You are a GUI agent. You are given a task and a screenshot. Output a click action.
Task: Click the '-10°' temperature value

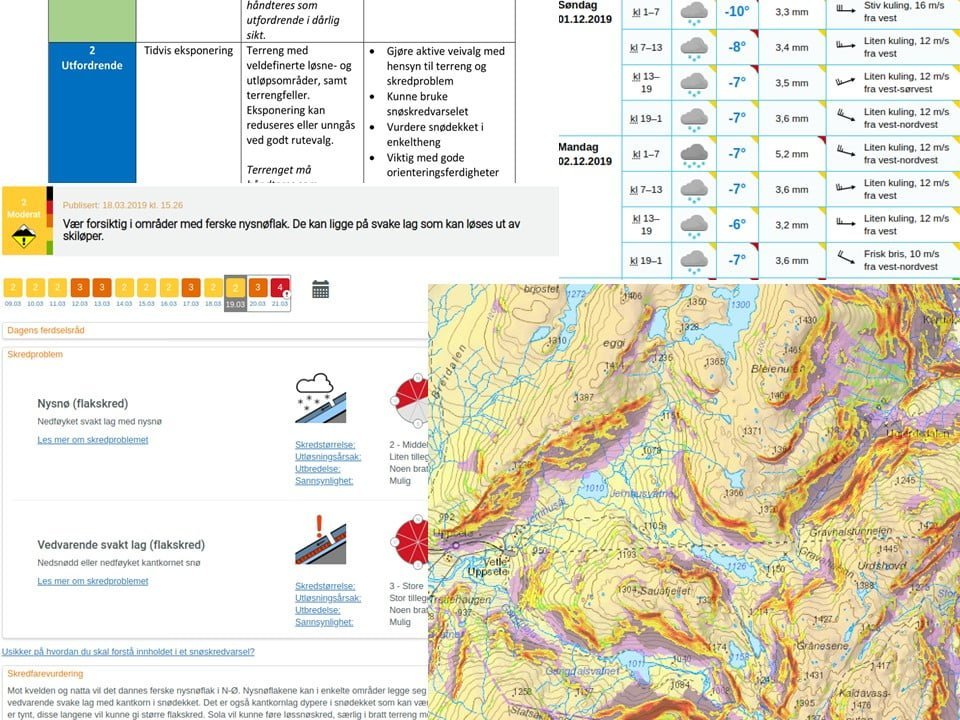pyautogui.click(x=737, y=12)
